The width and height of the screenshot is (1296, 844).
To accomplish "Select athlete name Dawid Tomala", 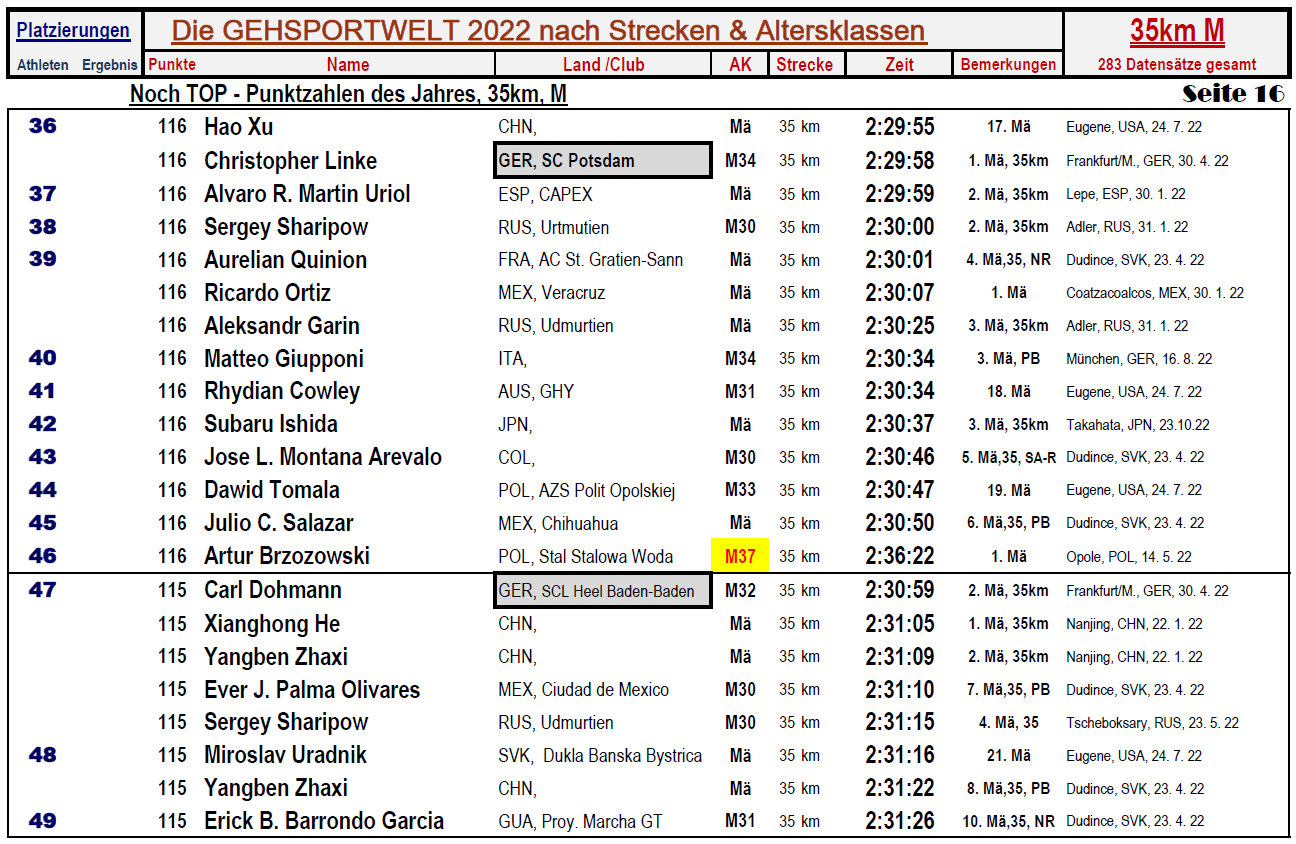I will click(x=272, y=490).
